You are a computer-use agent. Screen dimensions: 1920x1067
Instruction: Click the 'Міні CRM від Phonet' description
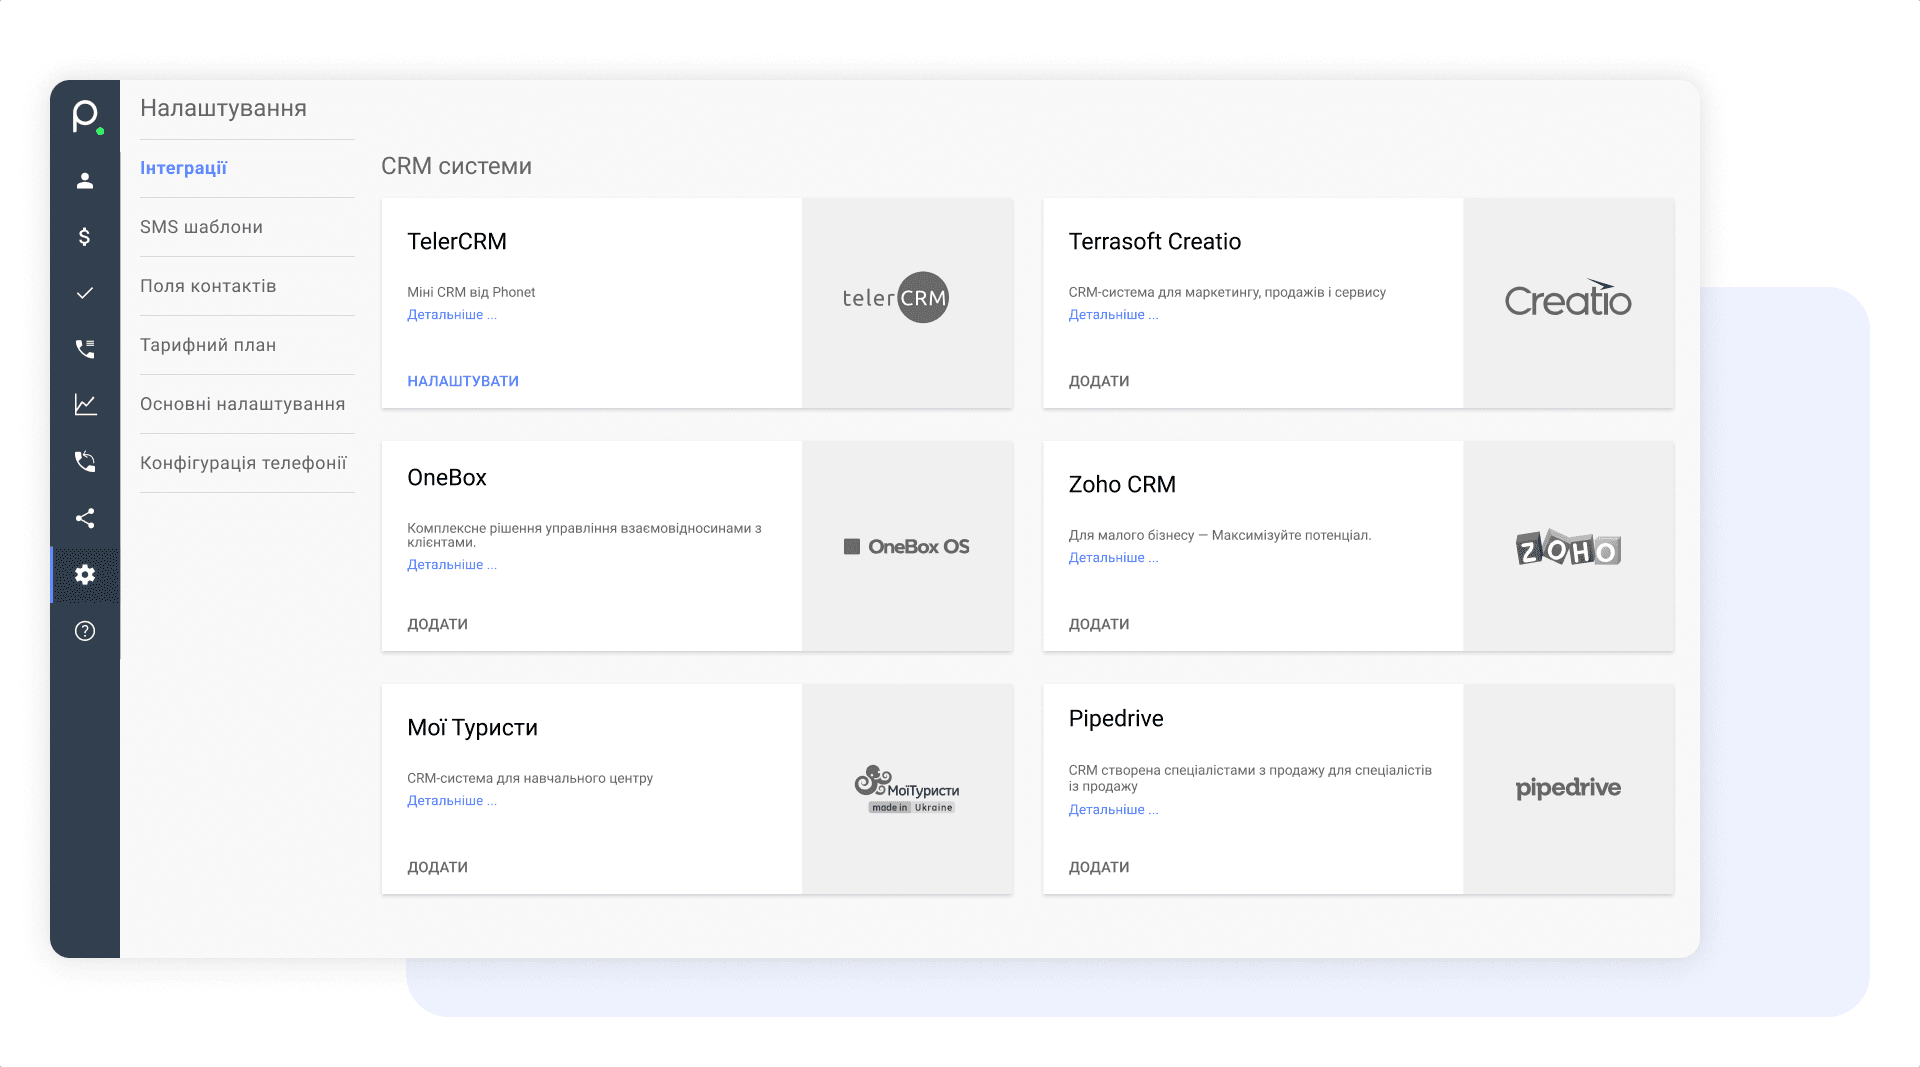(471, 292)
